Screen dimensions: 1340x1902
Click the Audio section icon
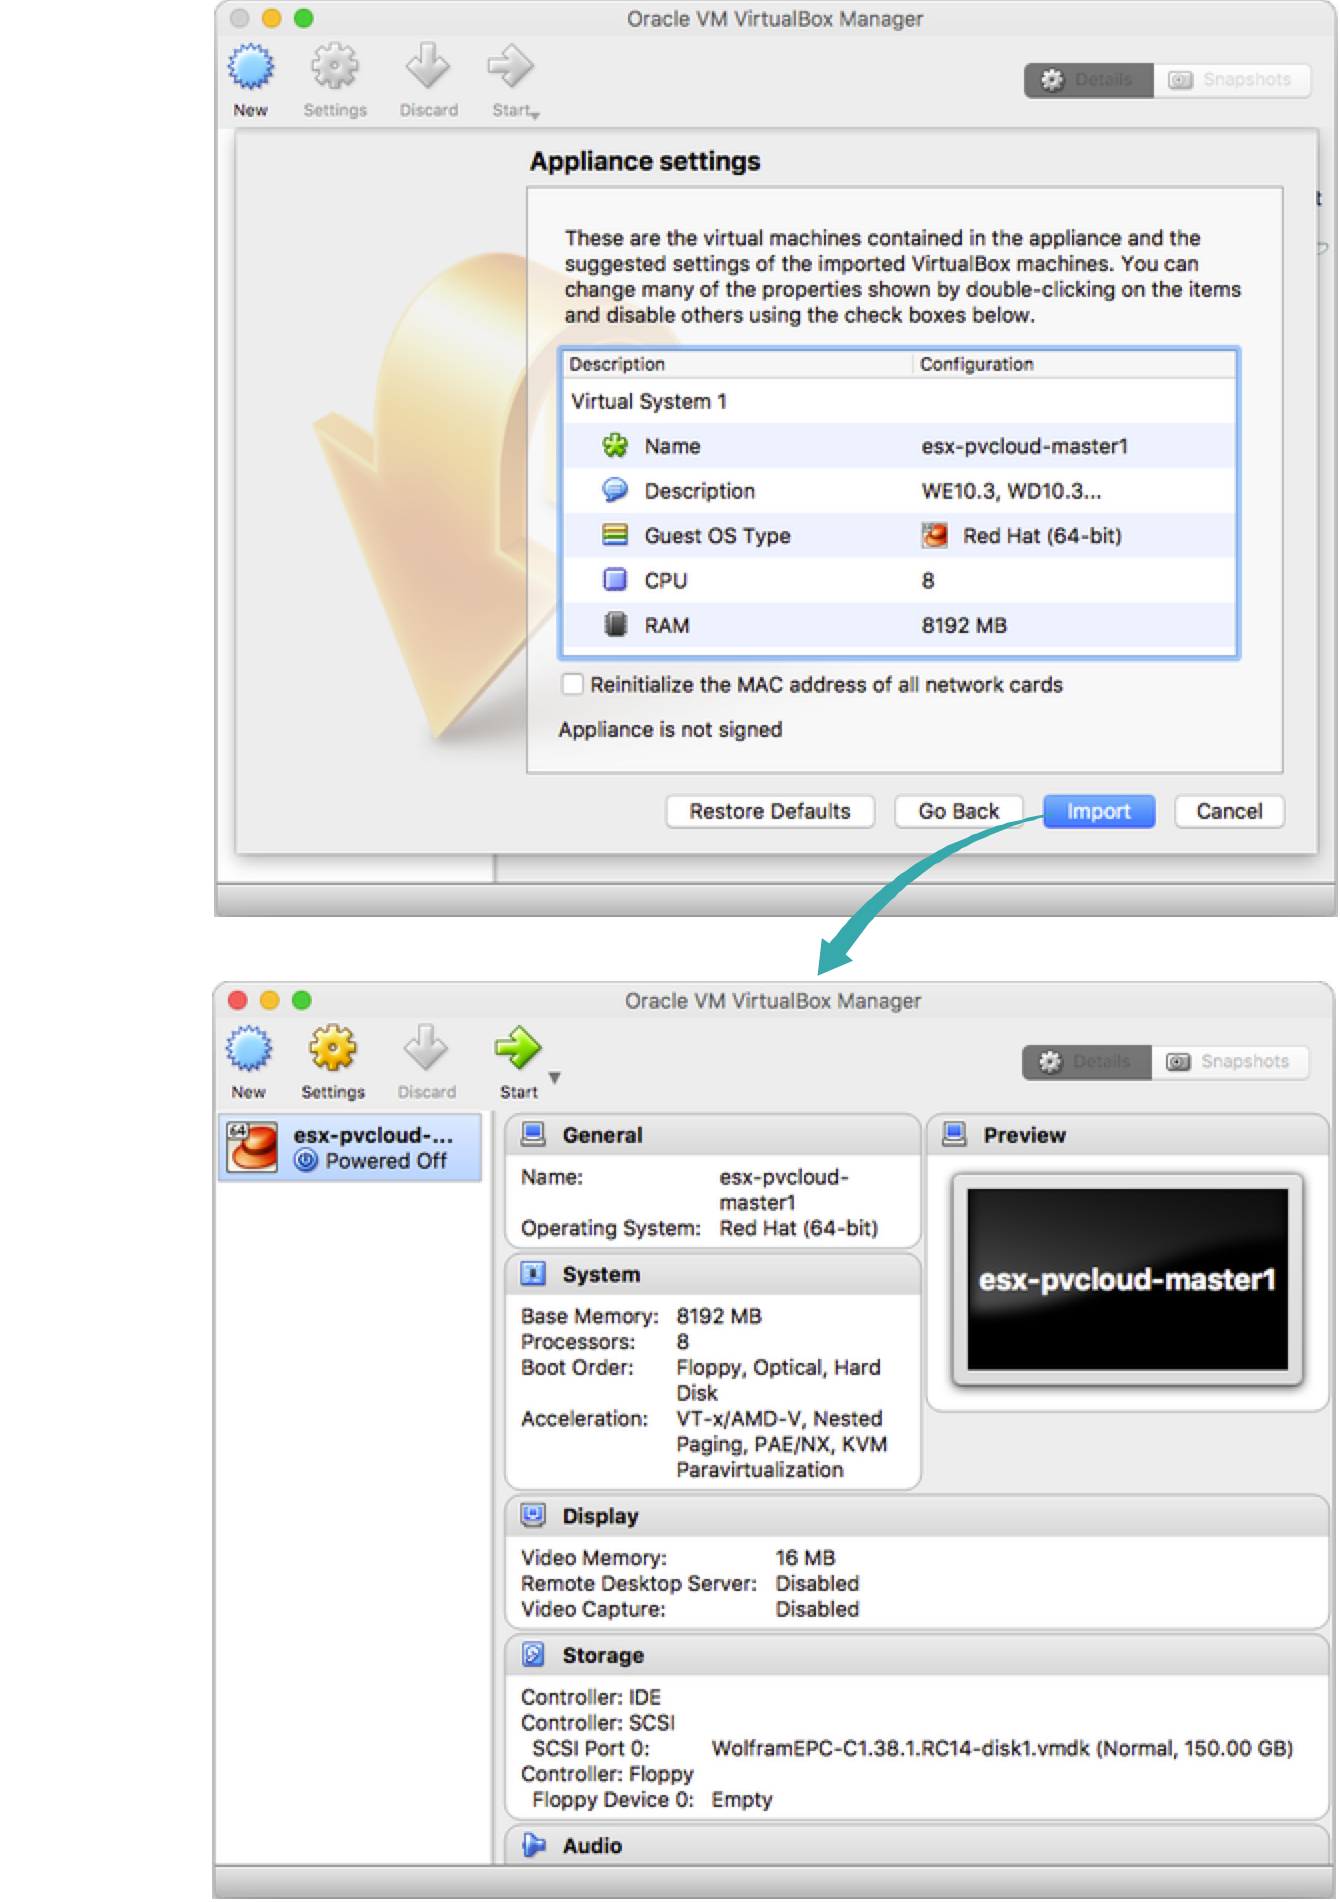click(x=534, y=1845)
